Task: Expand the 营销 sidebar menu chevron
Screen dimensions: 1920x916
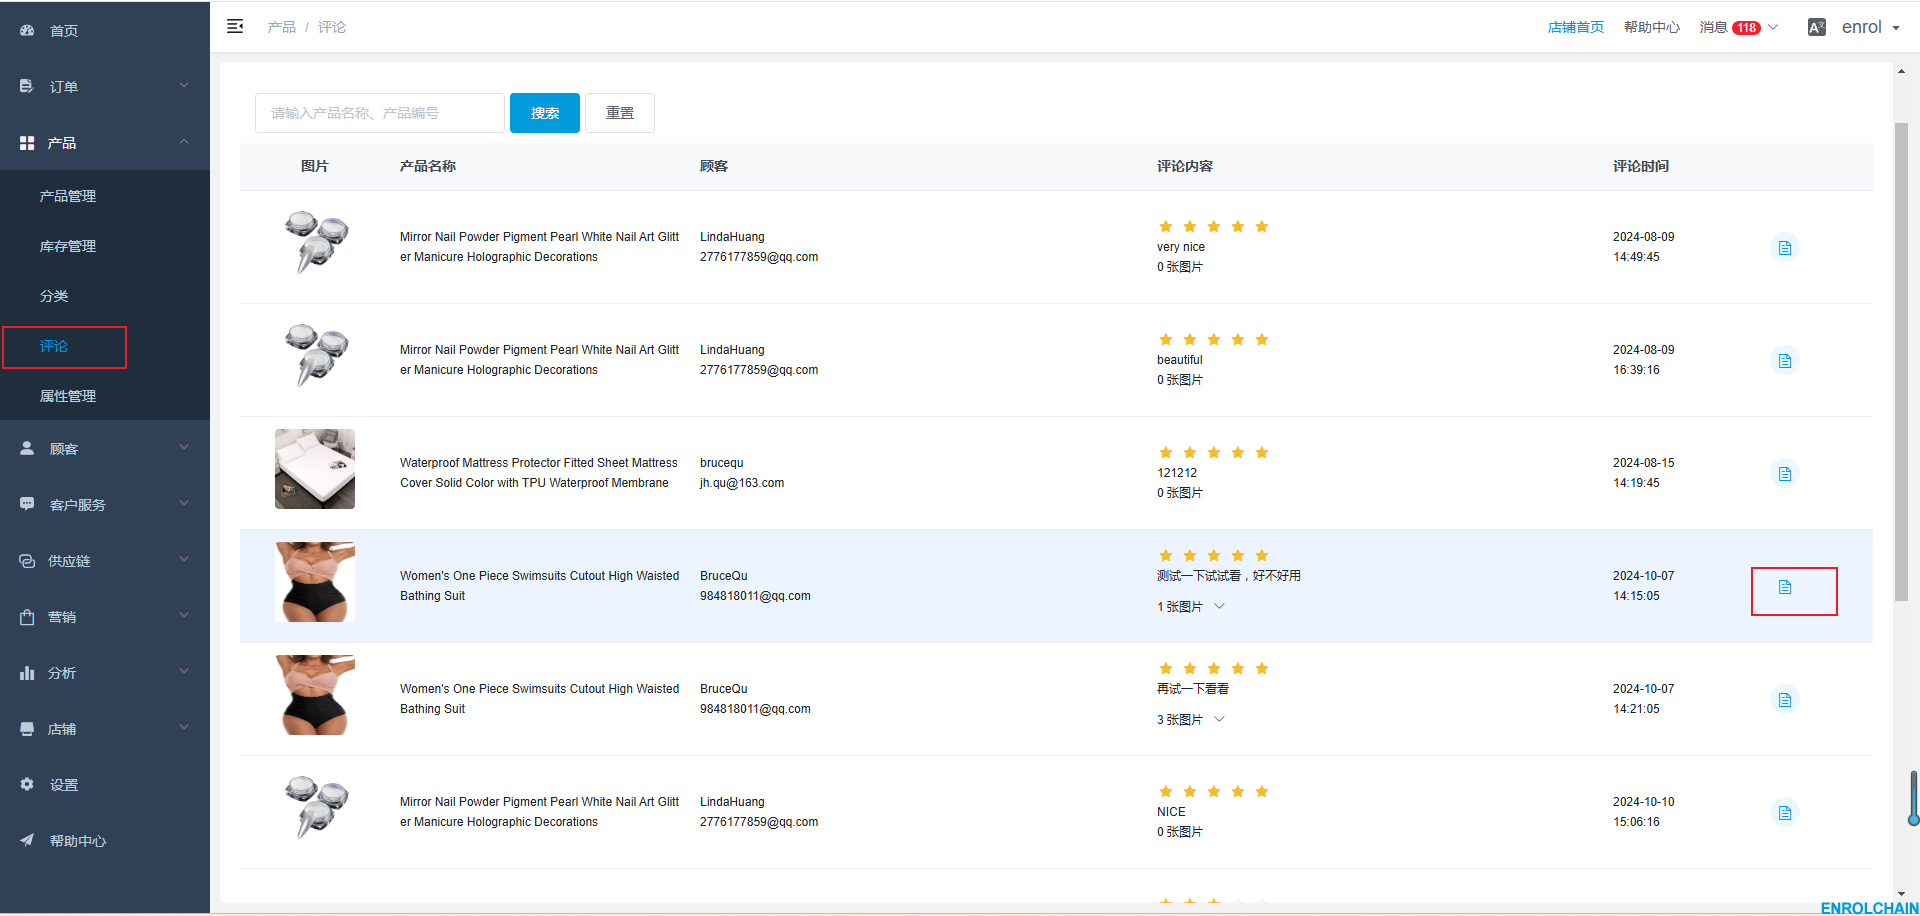Action: point(184,616)
